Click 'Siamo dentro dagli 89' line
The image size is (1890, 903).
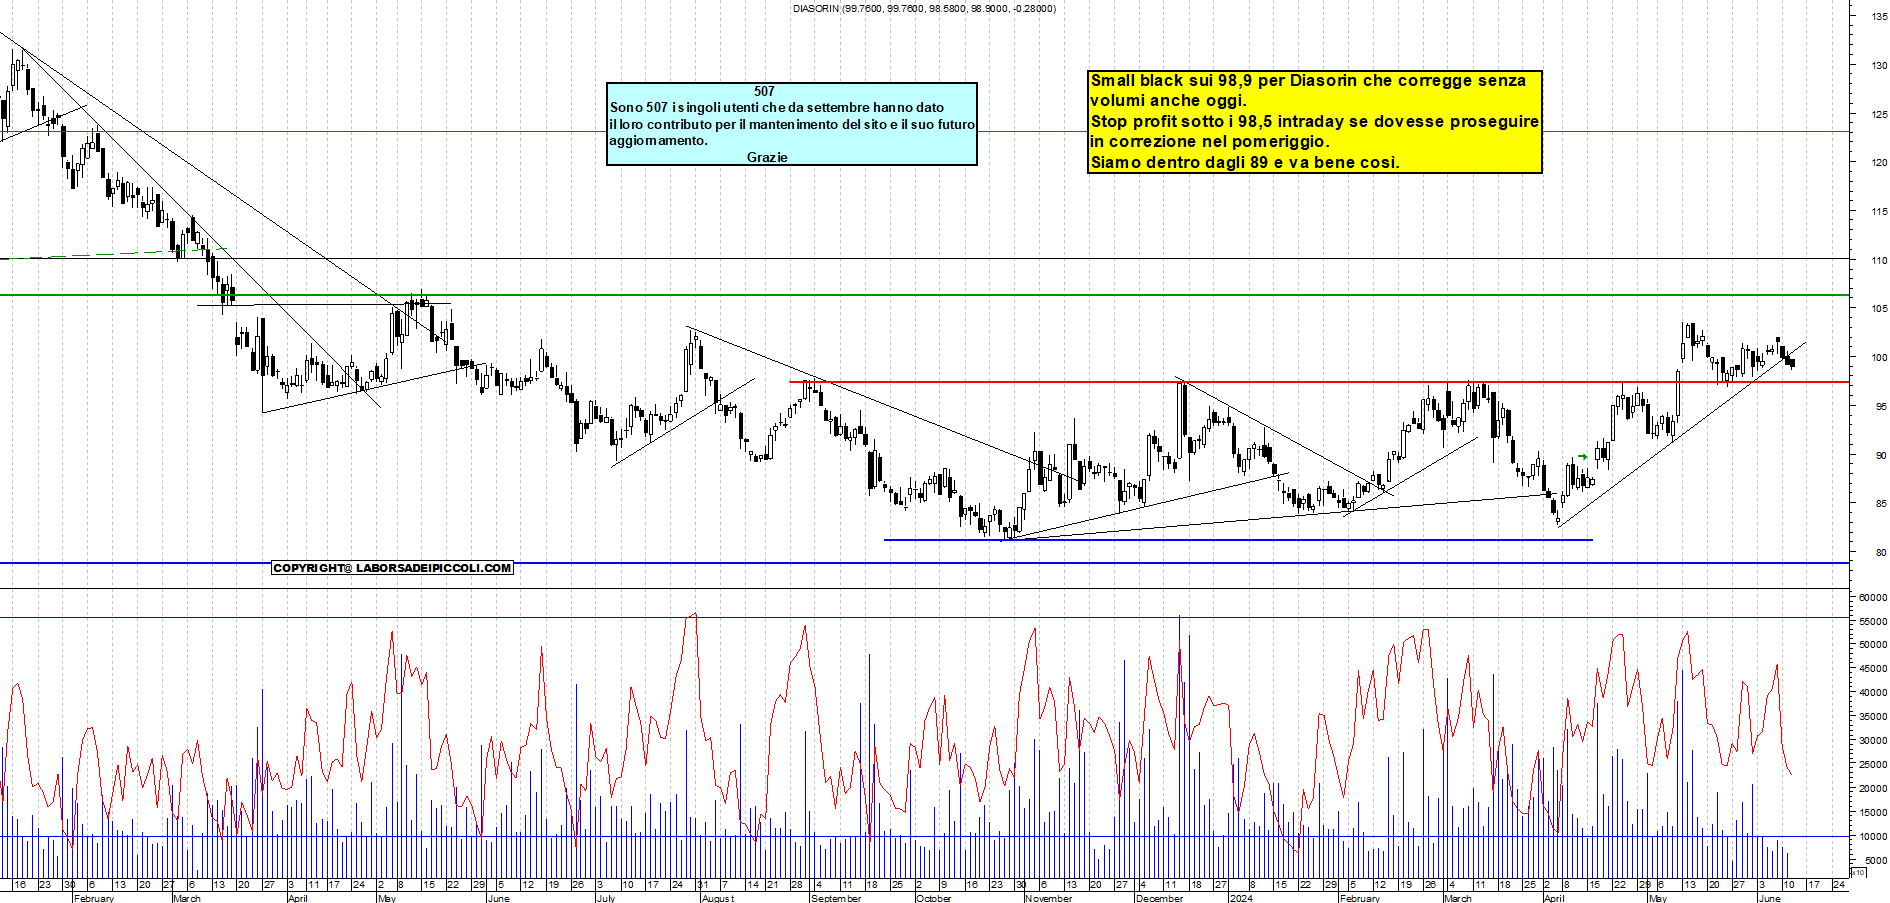click(1244, 162)
